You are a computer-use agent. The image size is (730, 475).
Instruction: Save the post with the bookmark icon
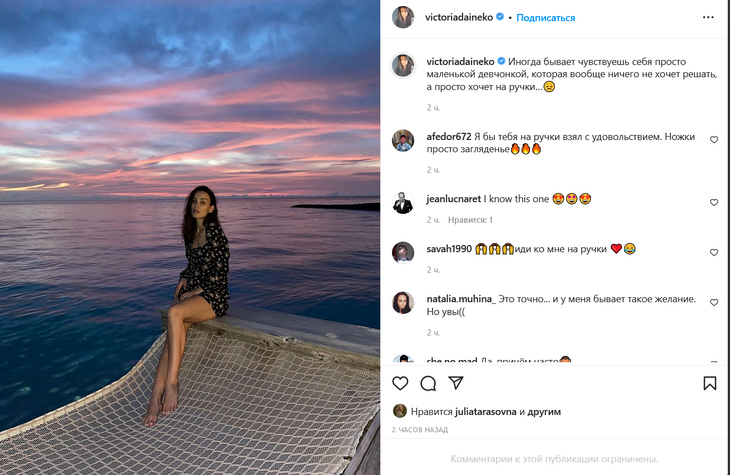[x=709, y=383]
